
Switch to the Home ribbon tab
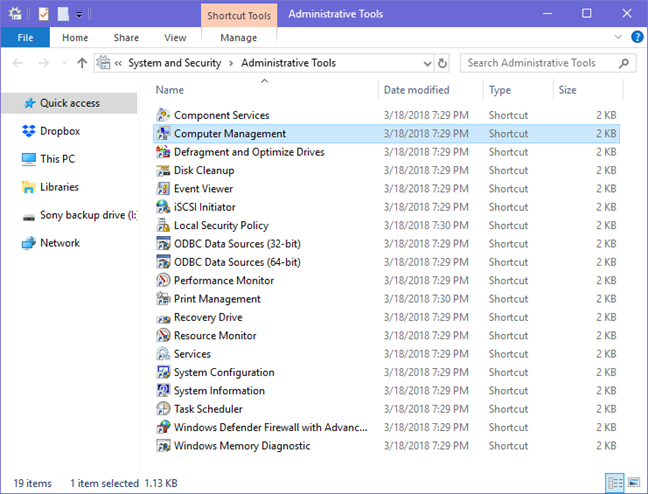click(75, 38)
